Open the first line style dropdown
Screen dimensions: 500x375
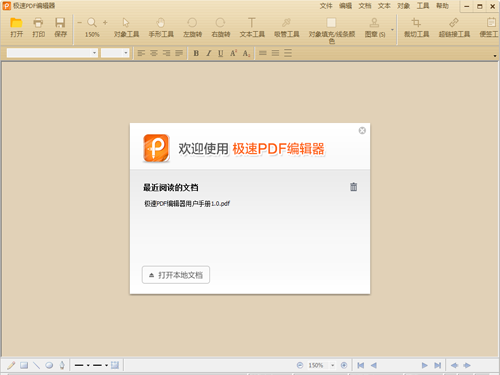point(88,365)
